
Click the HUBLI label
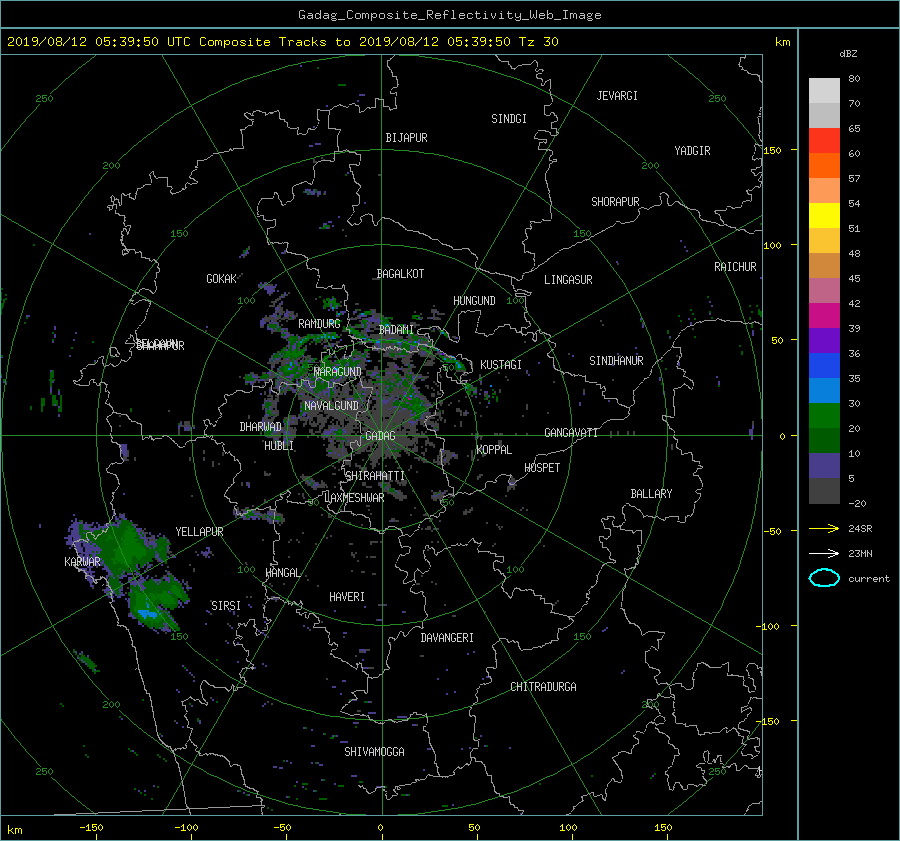pos(279,445)
